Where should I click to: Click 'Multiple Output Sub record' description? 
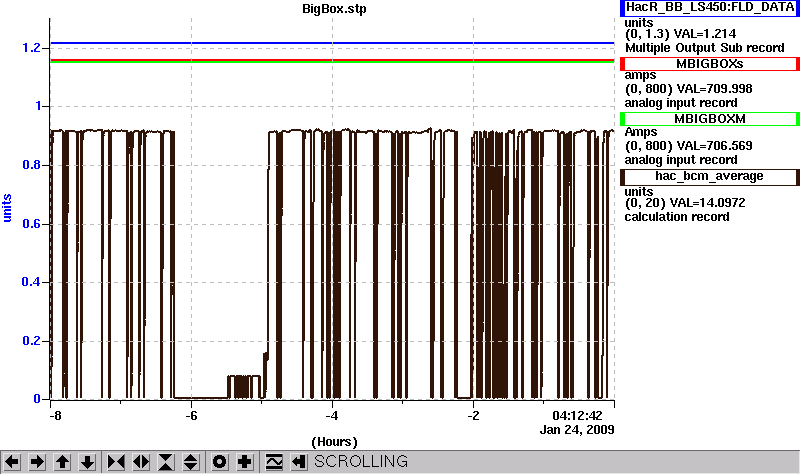pyautogui.click(x=705, y=48)
